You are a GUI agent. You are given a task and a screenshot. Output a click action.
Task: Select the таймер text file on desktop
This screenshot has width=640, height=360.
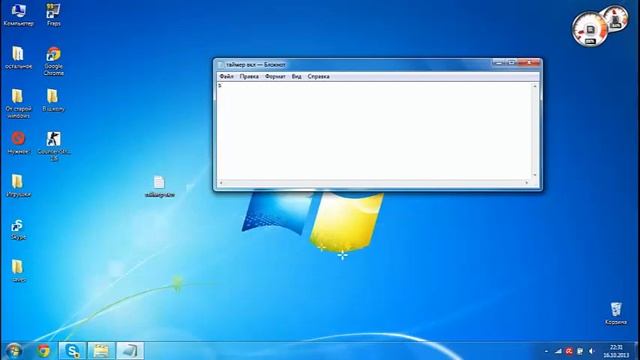160,187
